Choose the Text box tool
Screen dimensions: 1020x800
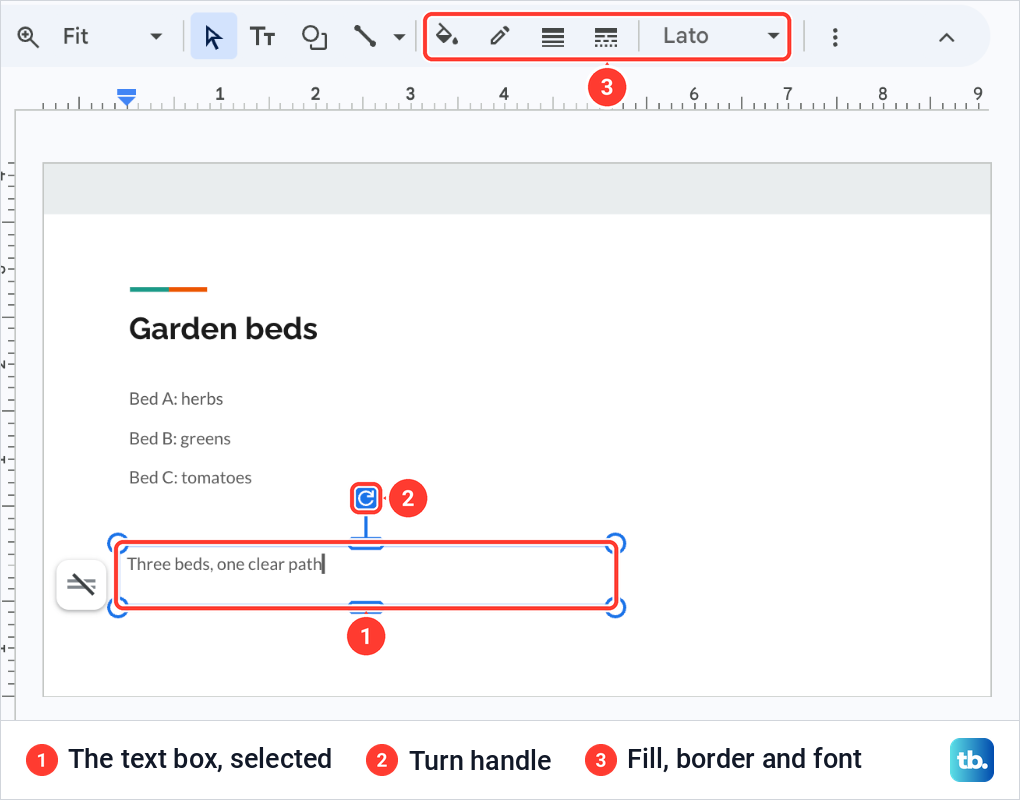pos(263,37)
